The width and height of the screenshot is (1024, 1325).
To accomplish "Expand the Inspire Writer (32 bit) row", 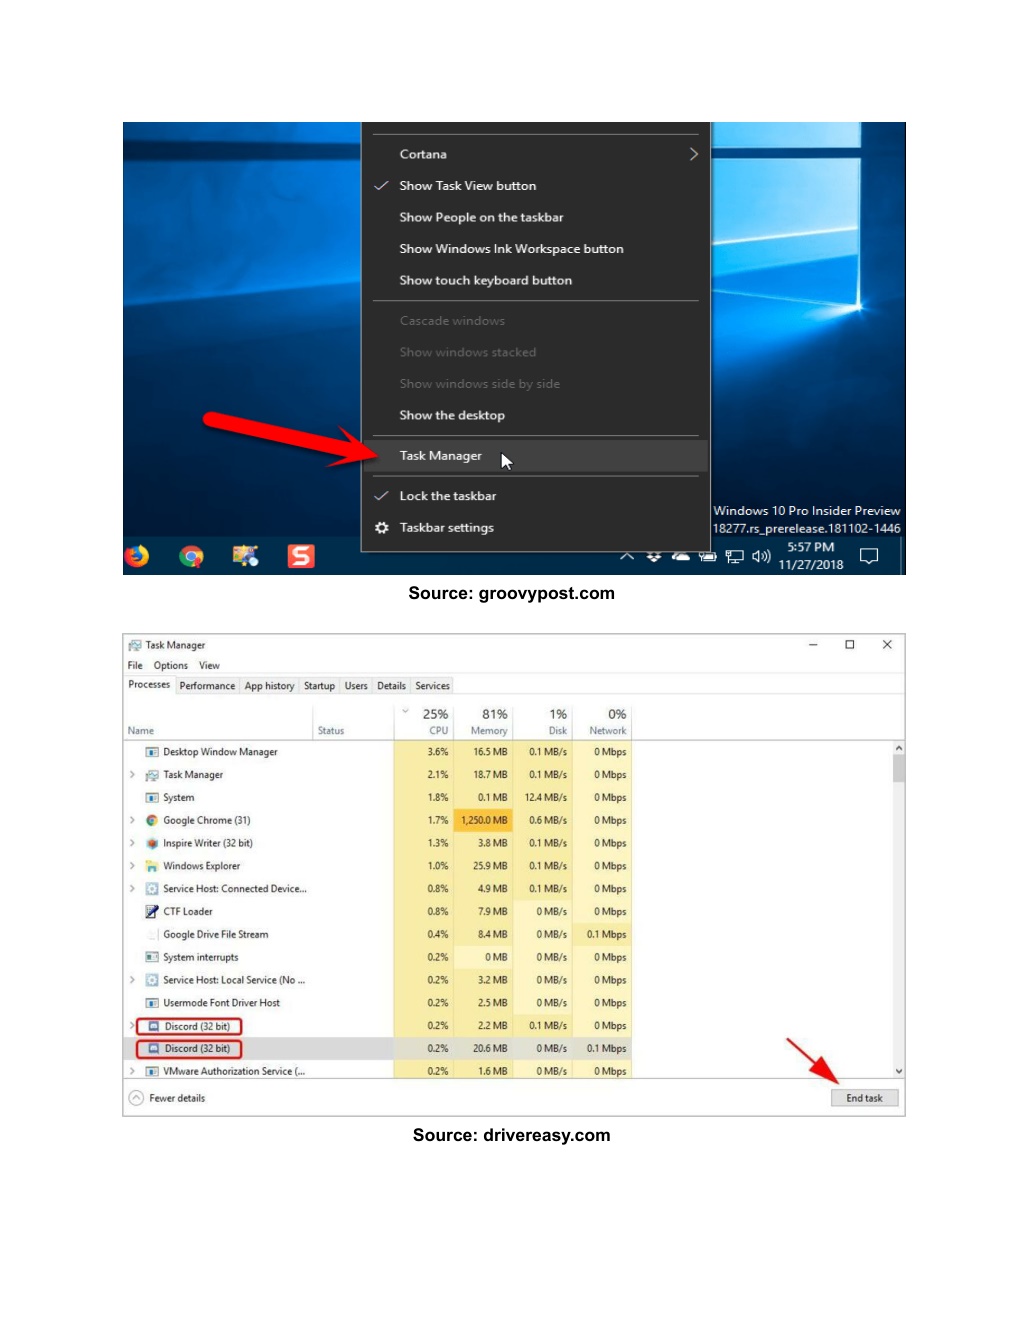I will pos(132,843).
